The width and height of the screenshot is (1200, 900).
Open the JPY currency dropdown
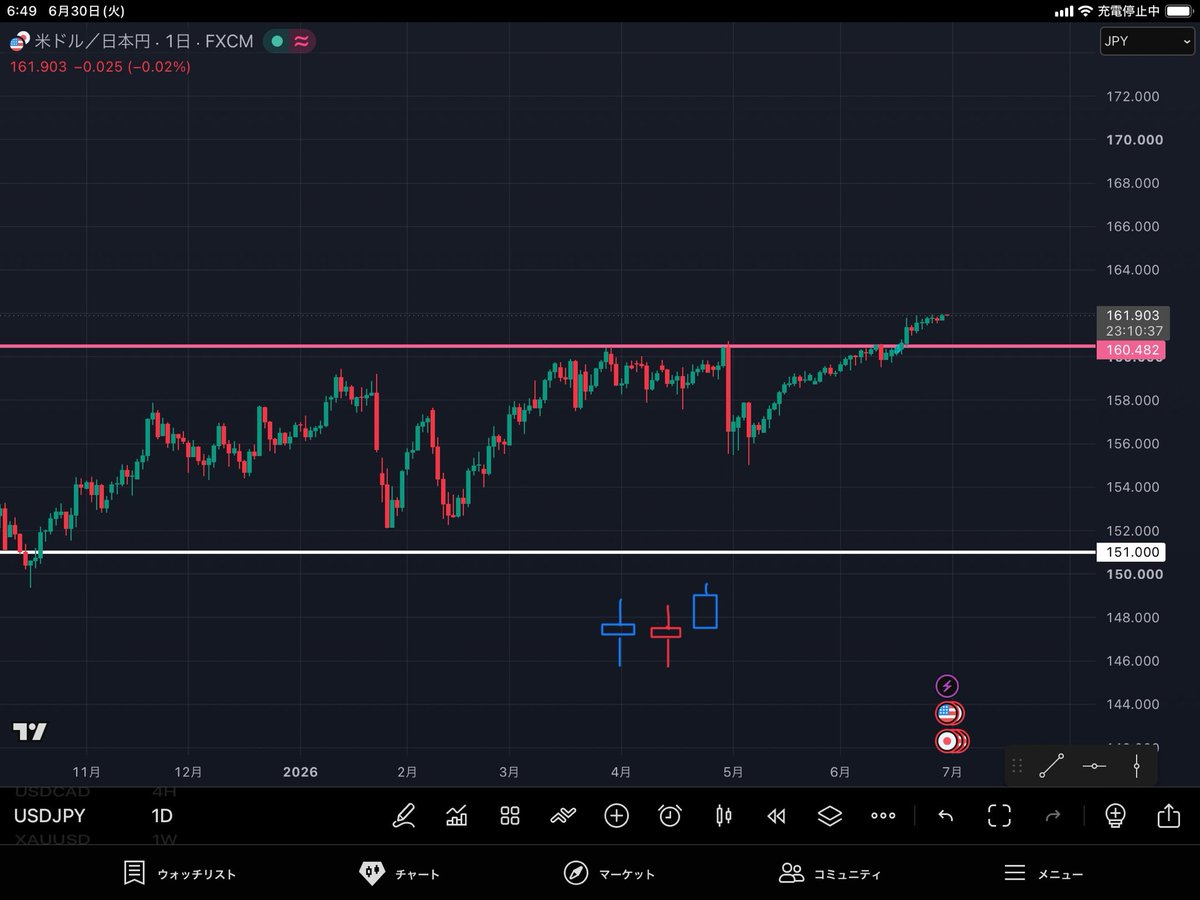click(1146, 41)
